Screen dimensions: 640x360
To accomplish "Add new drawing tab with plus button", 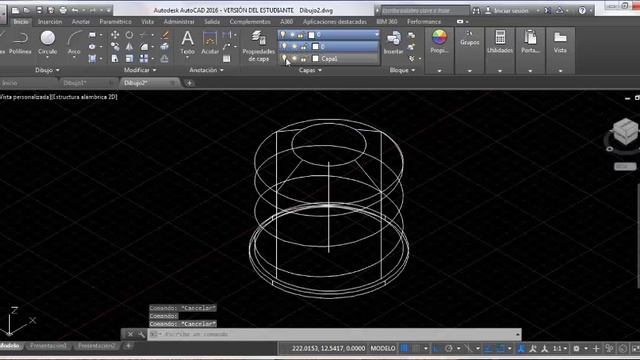I will point(189,83).
